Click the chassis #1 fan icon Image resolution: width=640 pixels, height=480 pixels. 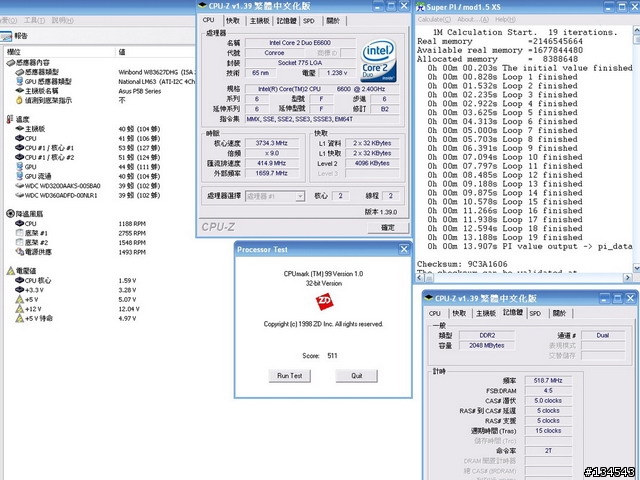click(20, 233)
